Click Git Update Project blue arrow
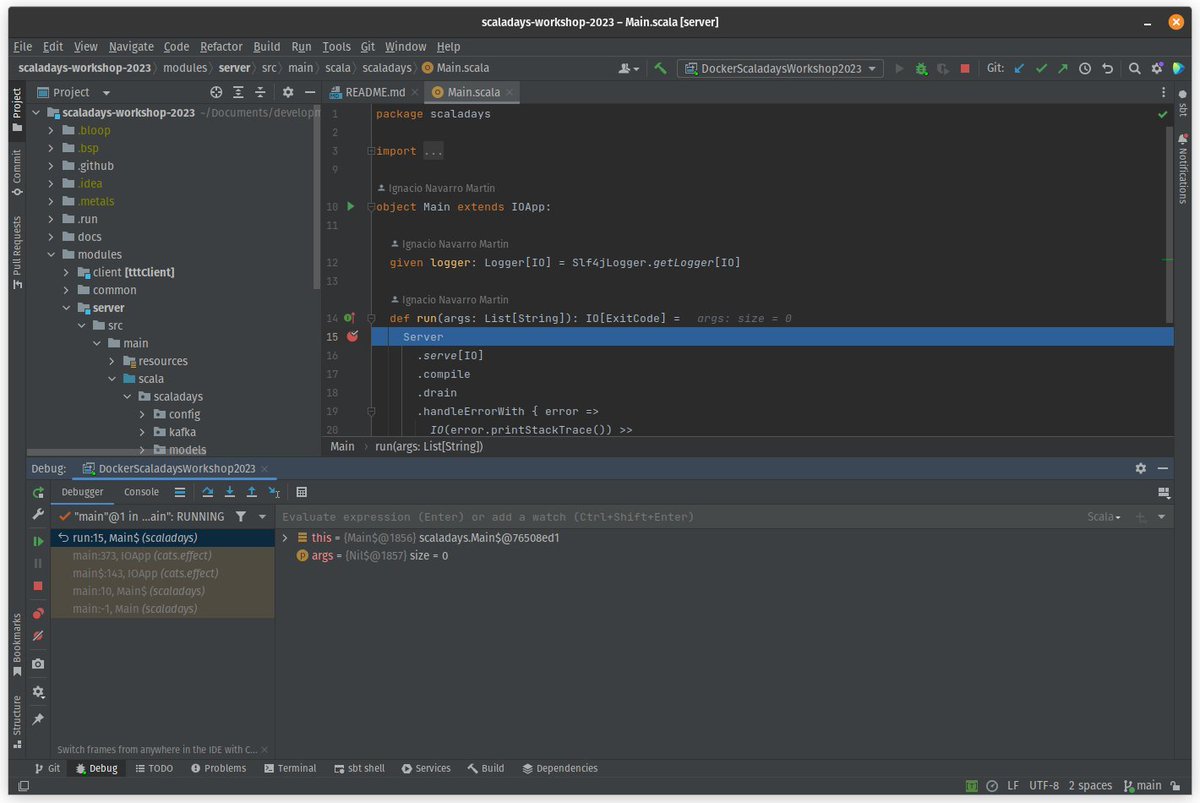1200x803 pixels. 1019,68
